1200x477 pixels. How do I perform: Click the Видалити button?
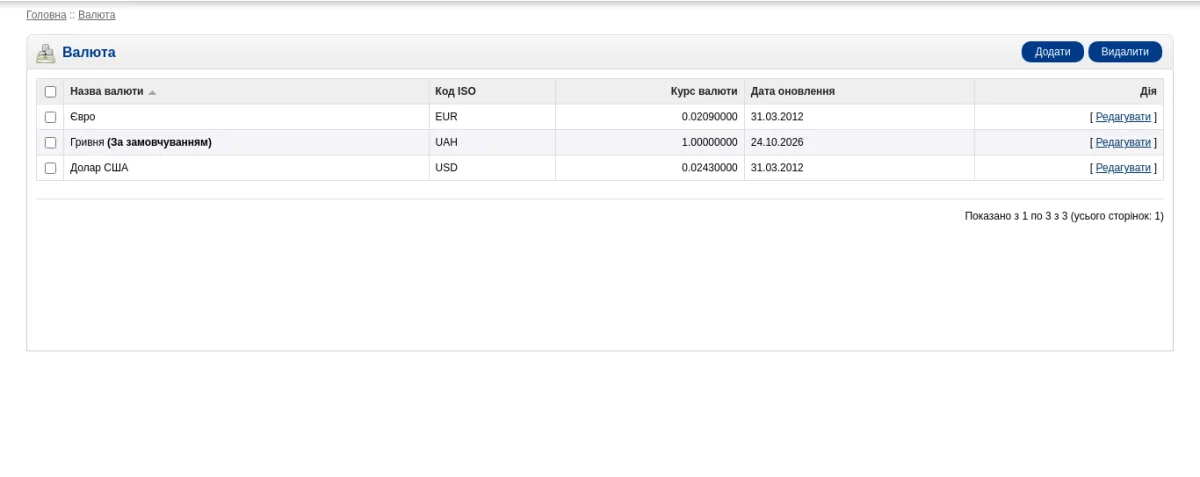pos(1125,52)
